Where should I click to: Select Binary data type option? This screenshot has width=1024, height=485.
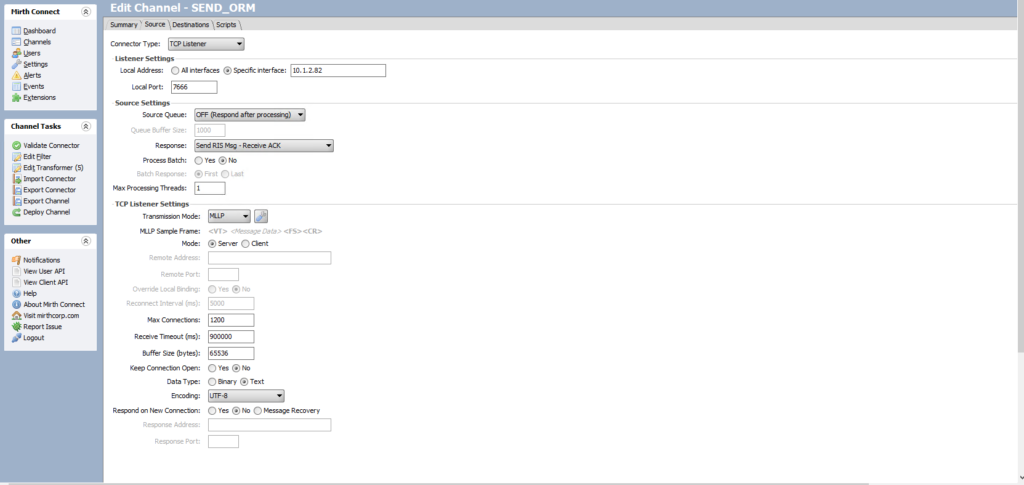click(x=211, y=382)
